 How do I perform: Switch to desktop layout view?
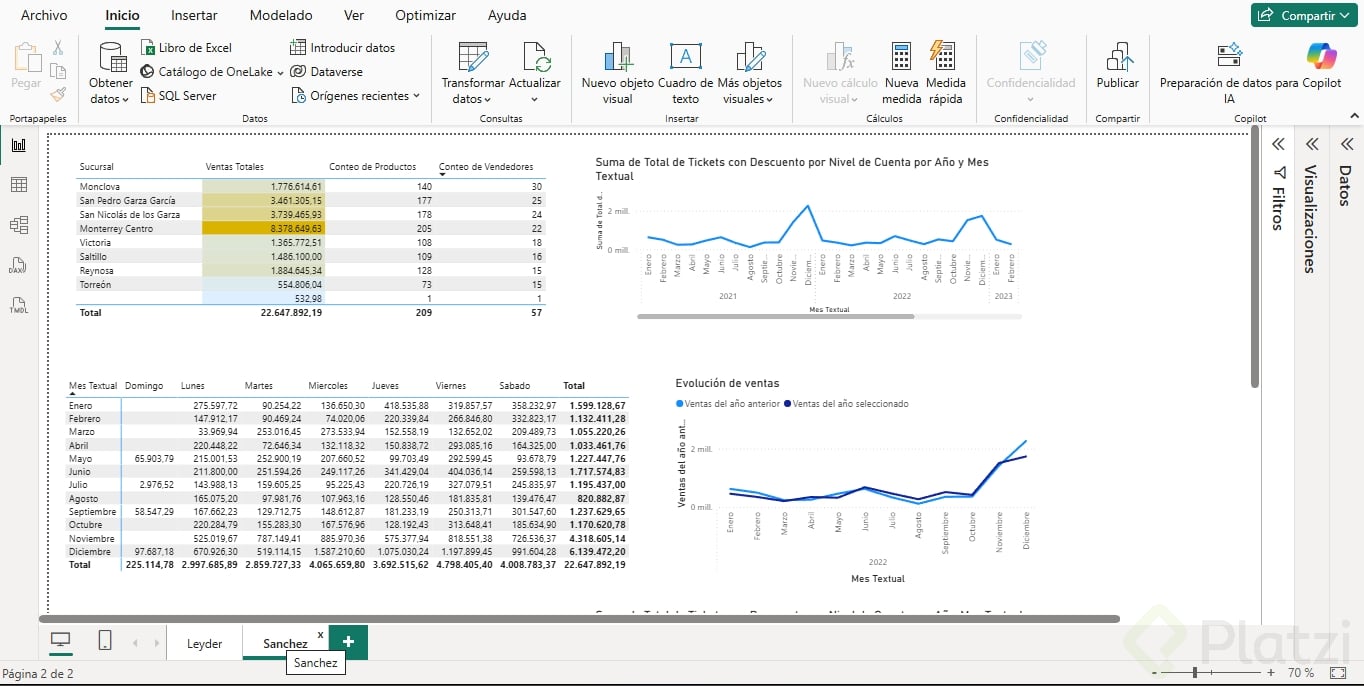coord(61,641)
